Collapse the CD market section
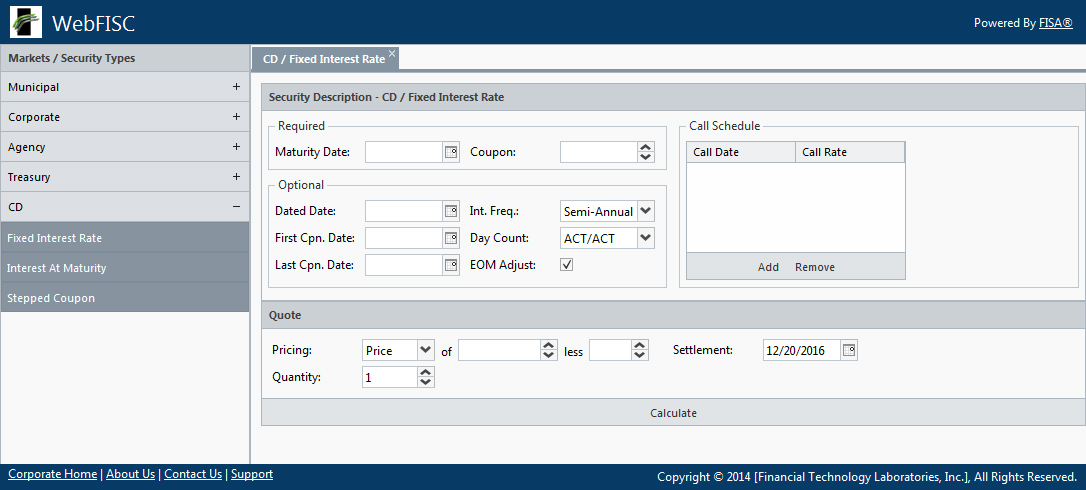The height and width of the screenshot is (490, 1086). tap(236, 207)
